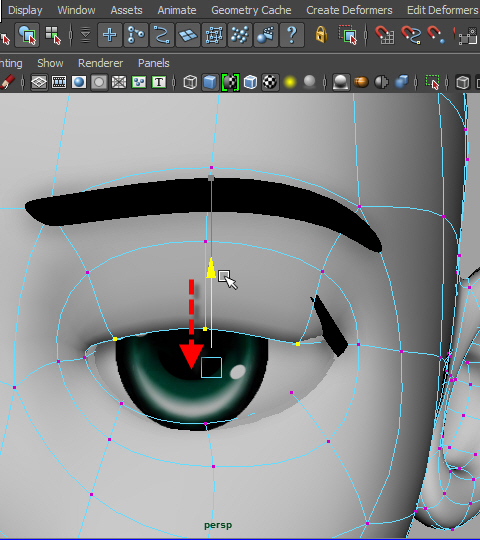Open the Animate menu
This screenshot has width=480, height=540.
[177, 10]
